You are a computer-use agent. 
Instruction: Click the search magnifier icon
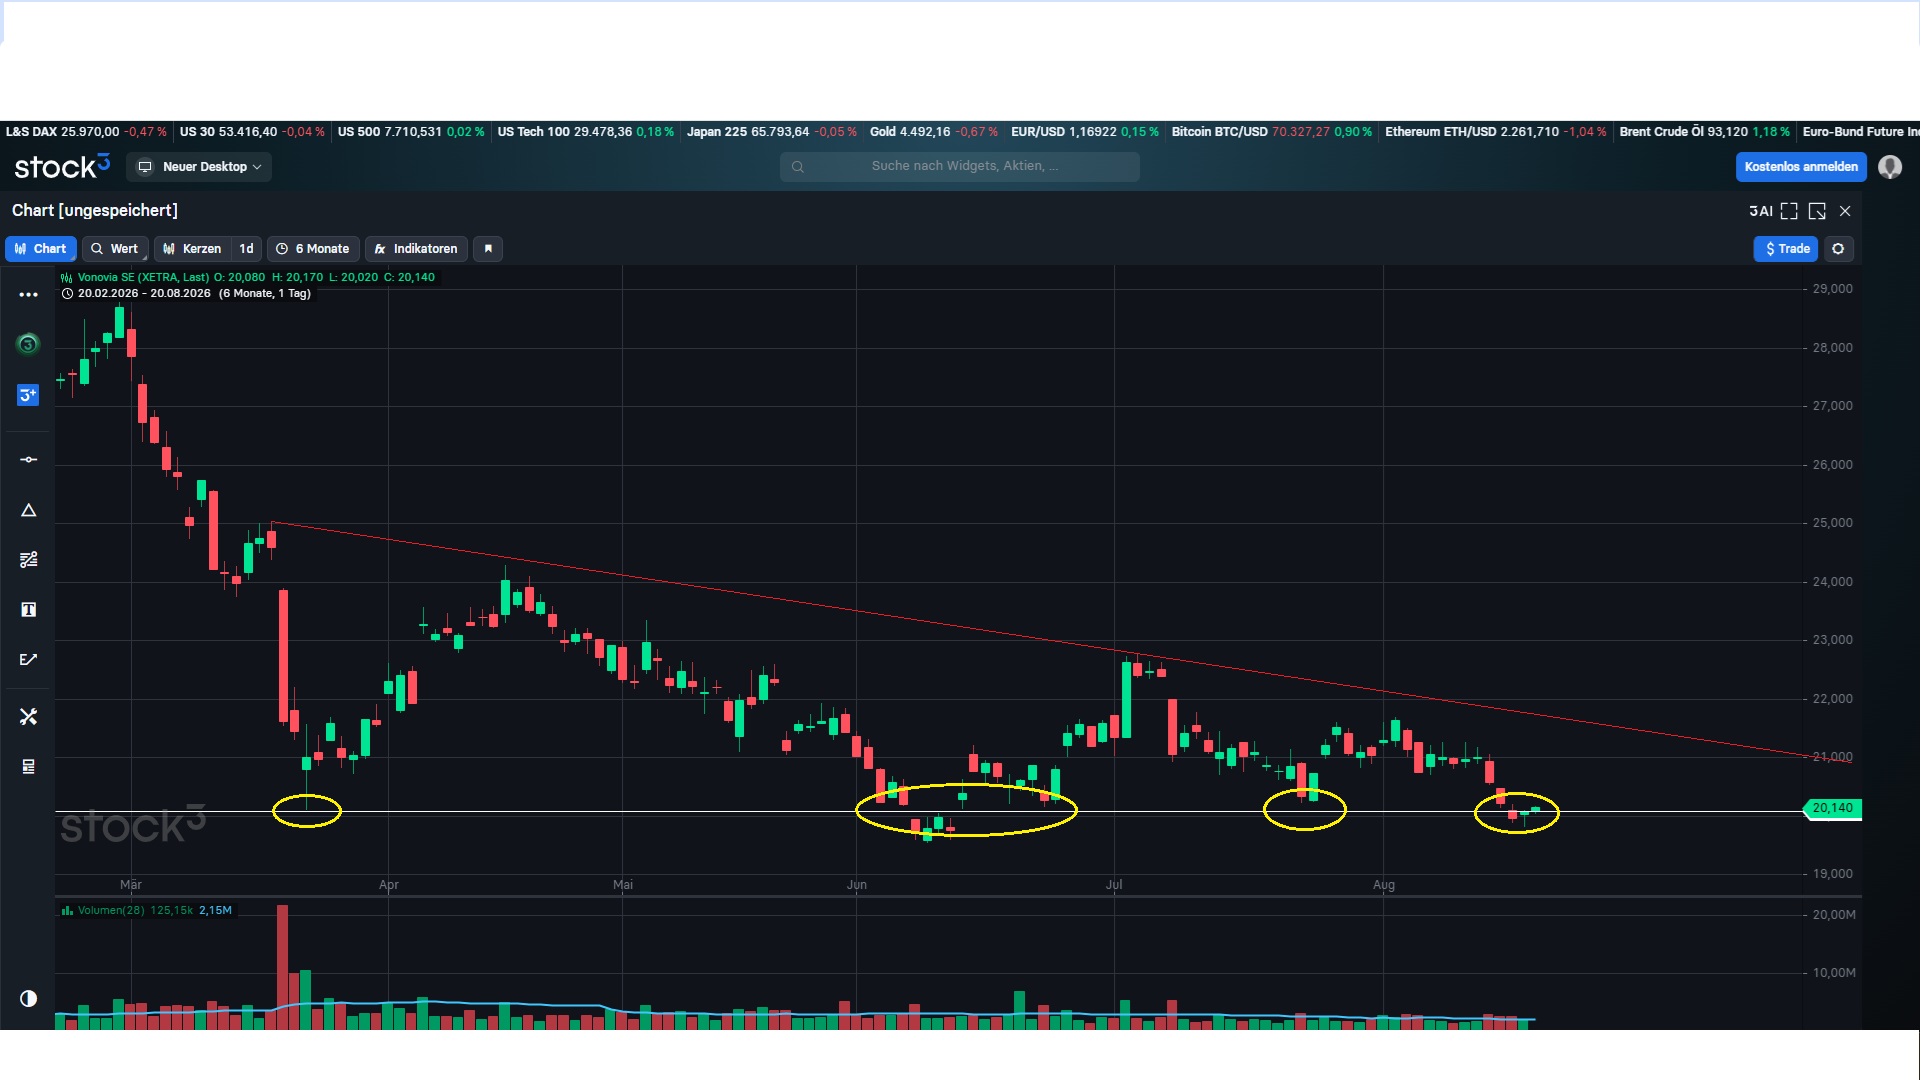click(x=798, y=167)
